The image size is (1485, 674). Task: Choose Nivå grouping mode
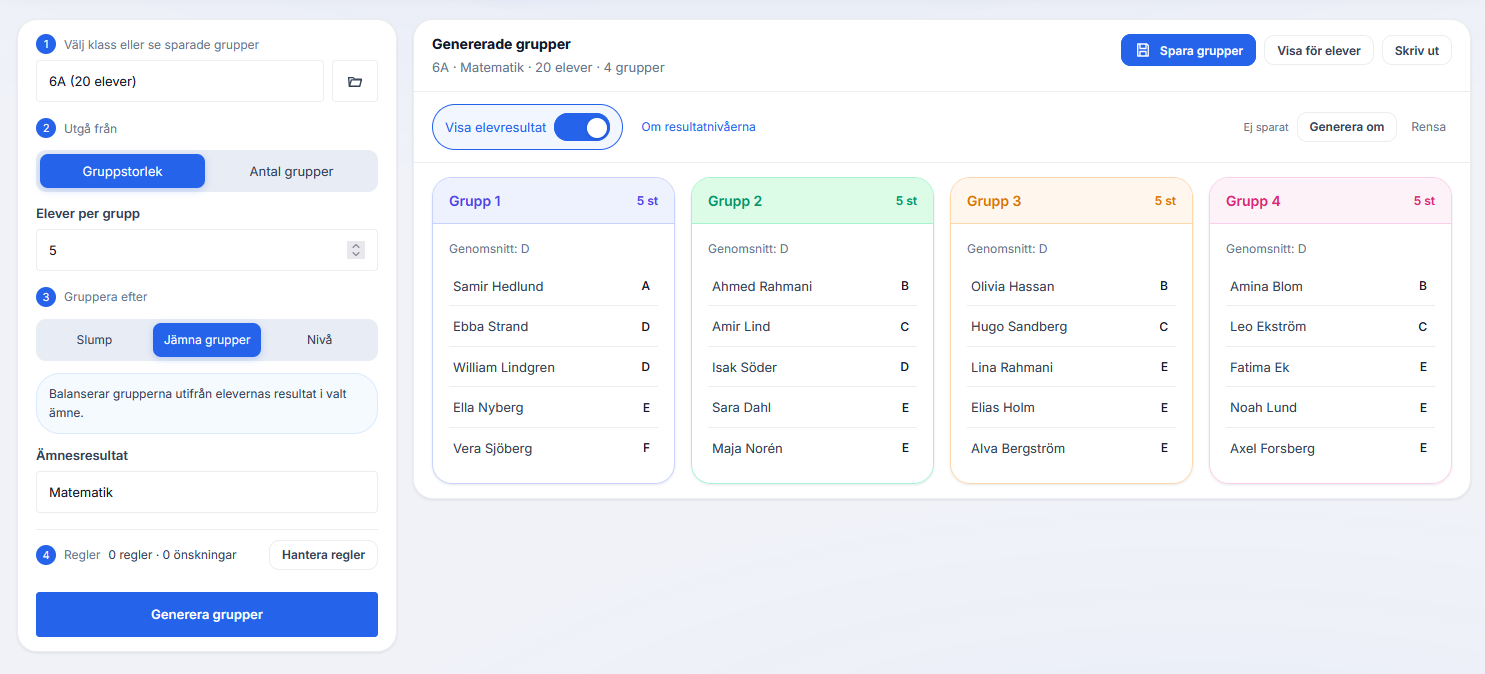[320, 340]
